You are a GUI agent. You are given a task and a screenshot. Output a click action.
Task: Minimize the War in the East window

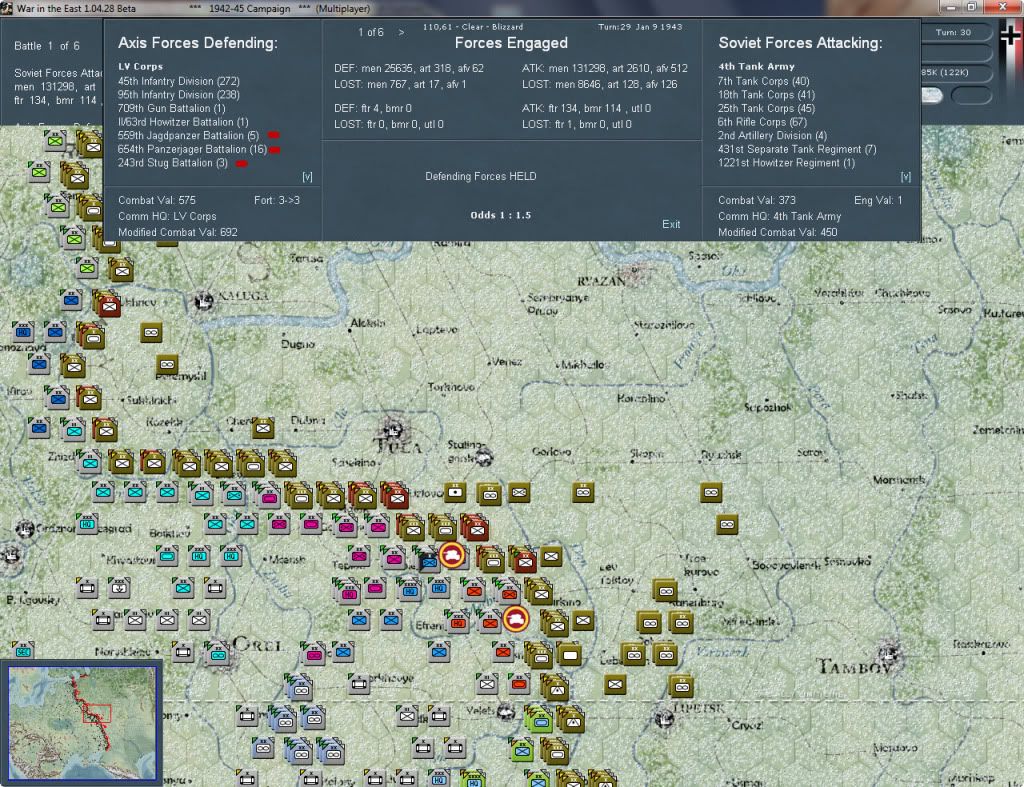click(951, 7)
